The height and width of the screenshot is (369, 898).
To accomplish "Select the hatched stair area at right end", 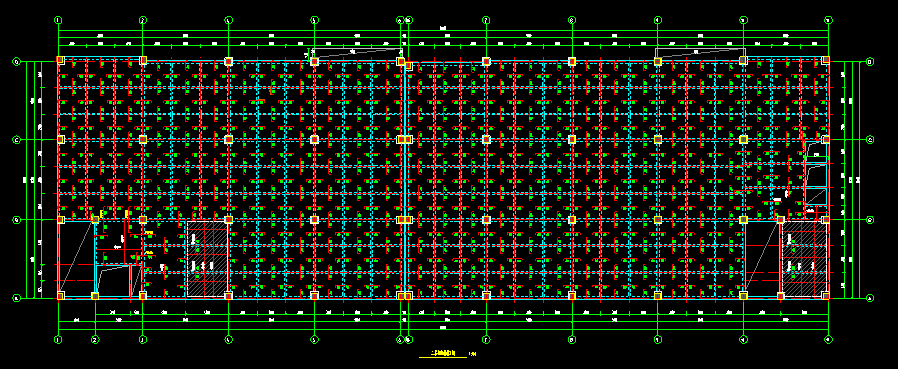I will point(805,259).
